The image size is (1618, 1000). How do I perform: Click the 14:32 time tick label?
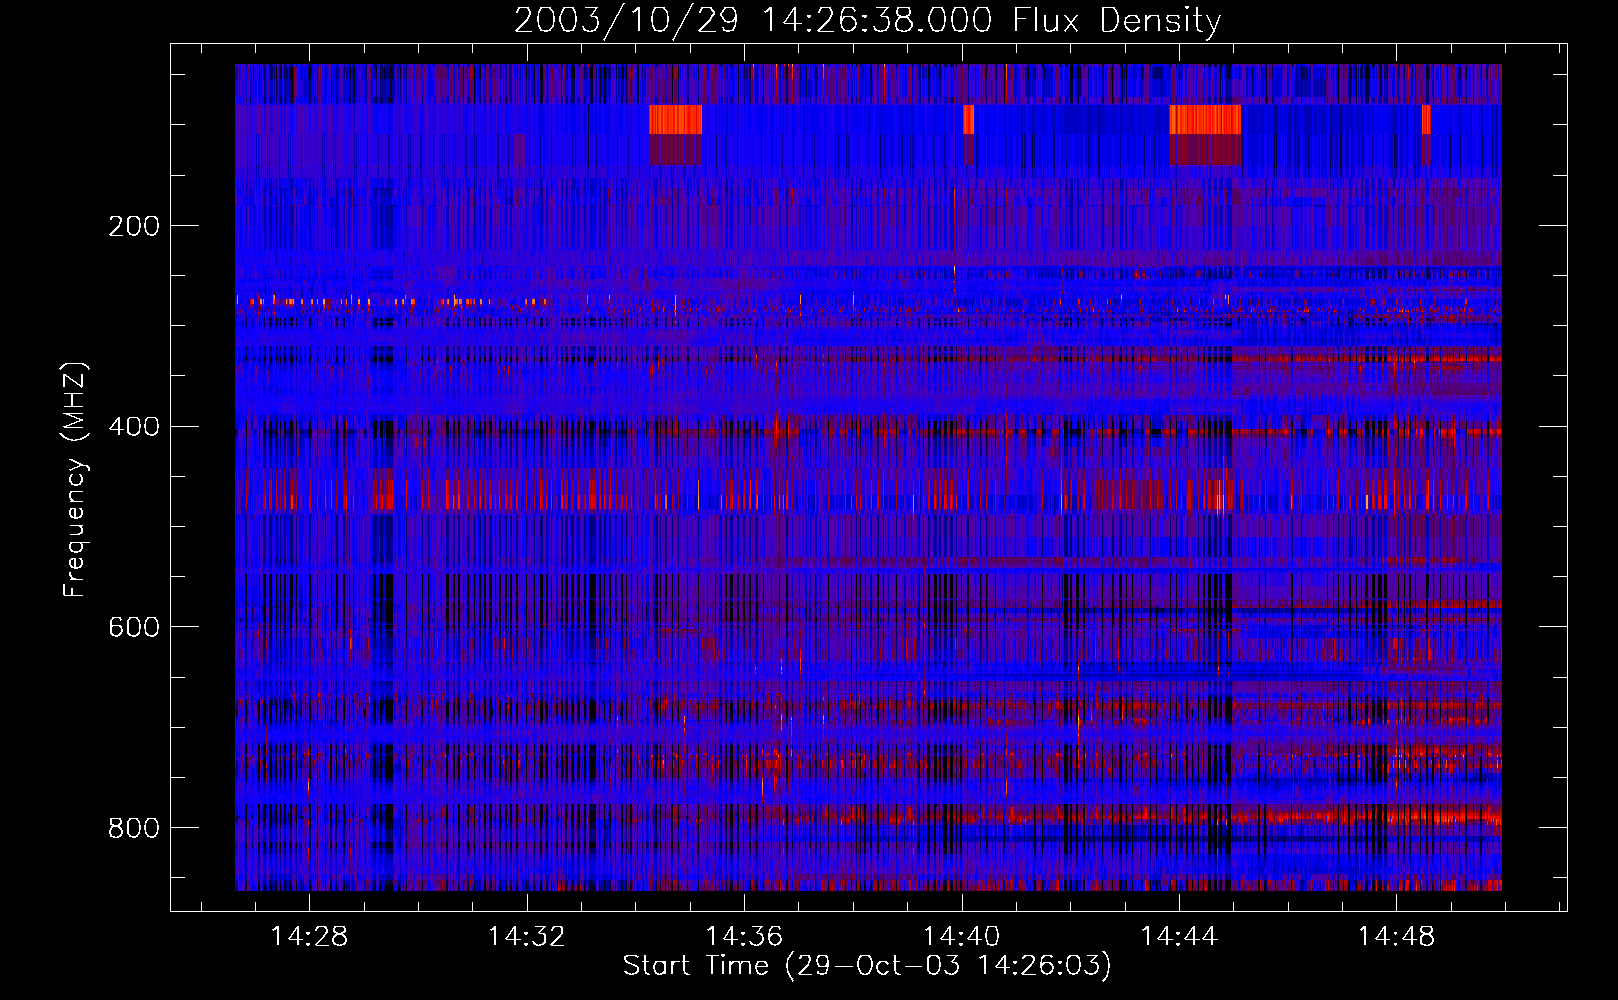tap(526, 937)
